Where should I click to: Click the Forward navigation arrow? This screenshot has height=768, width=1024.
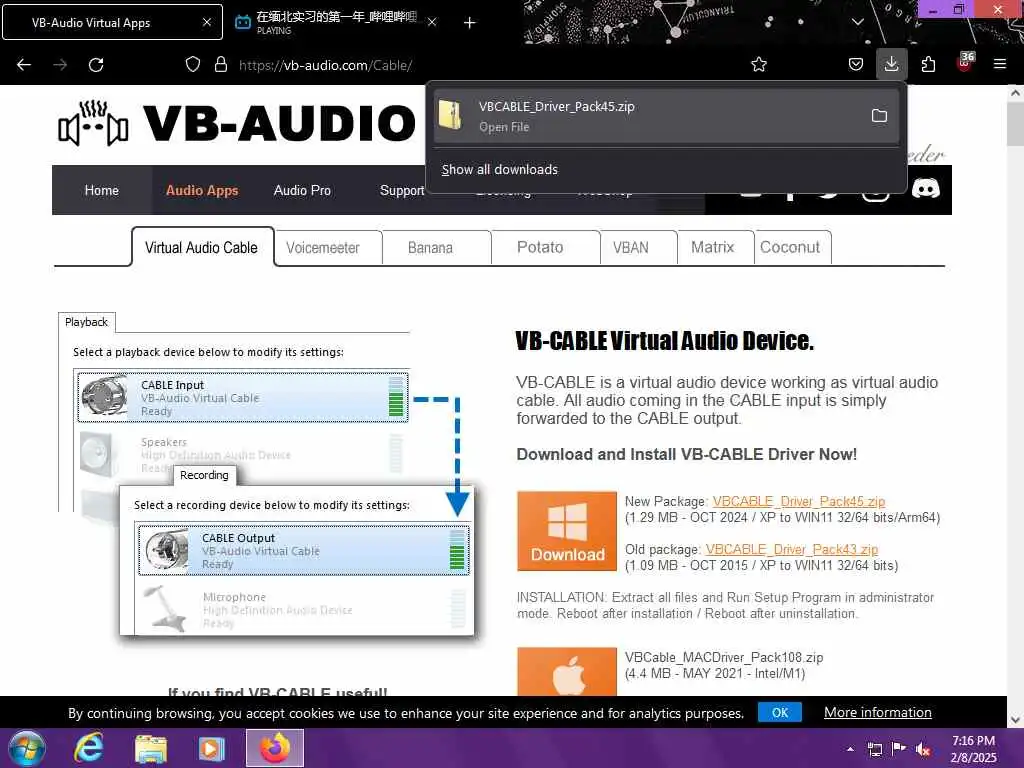tap(60, 65)
